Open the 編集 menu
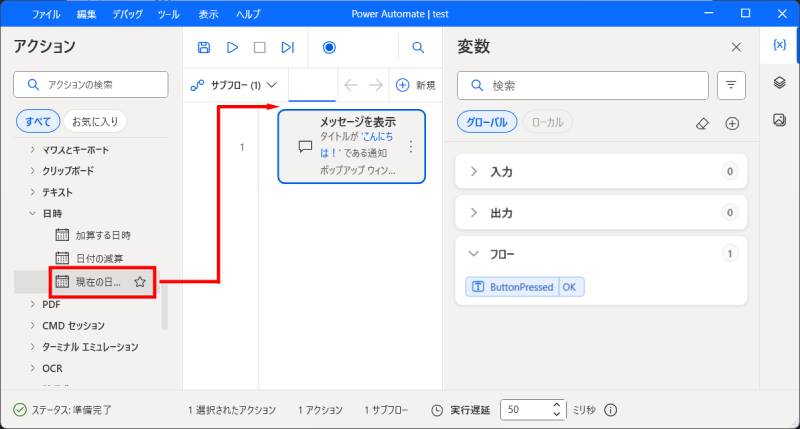This screenshot has width=800, height=429. coord(86,14)
